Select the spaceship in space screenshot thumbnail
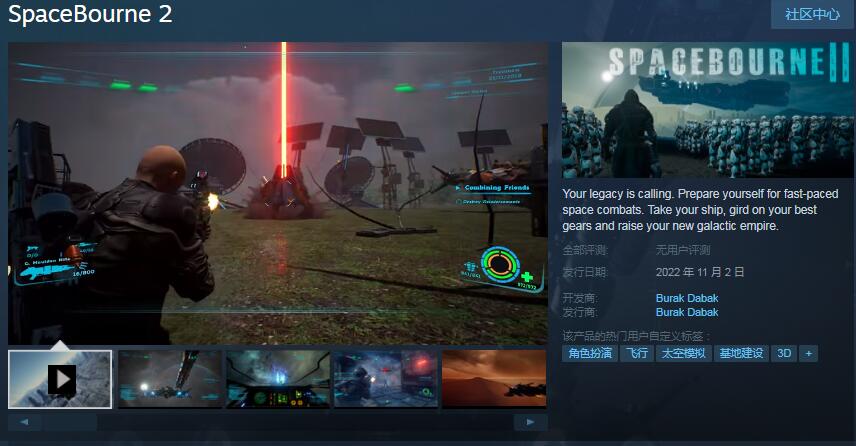The image size is (856, 446). (170, 379)
